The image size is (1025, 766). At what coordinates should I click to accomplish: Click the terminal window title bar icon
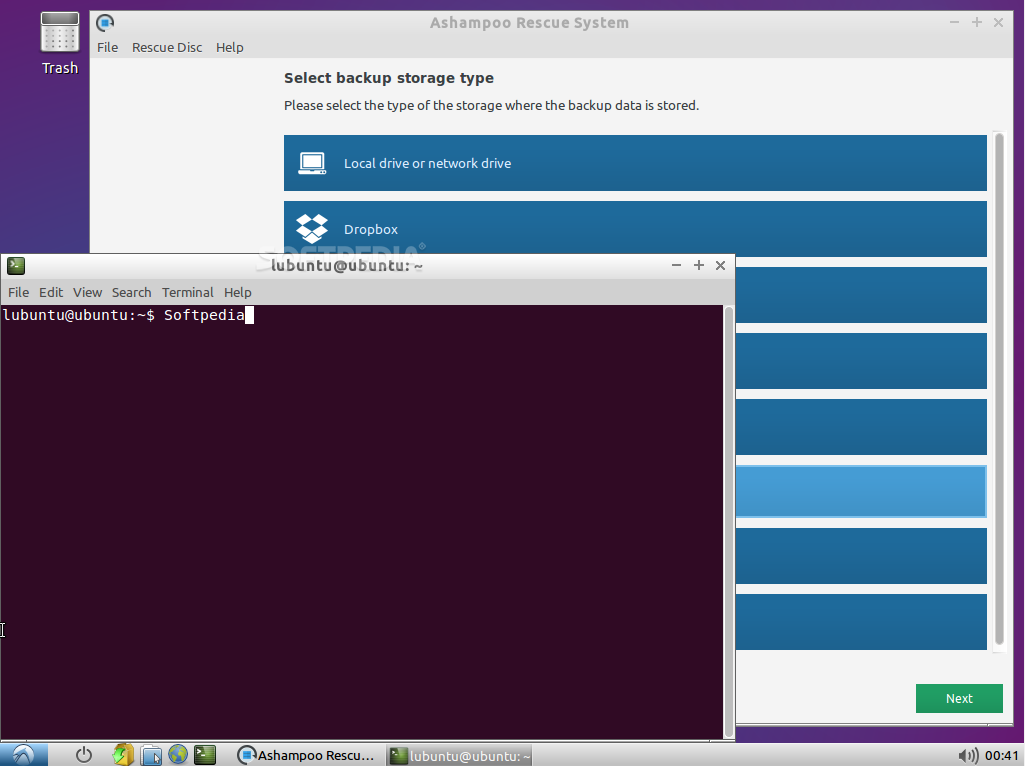tap(16, 265)
